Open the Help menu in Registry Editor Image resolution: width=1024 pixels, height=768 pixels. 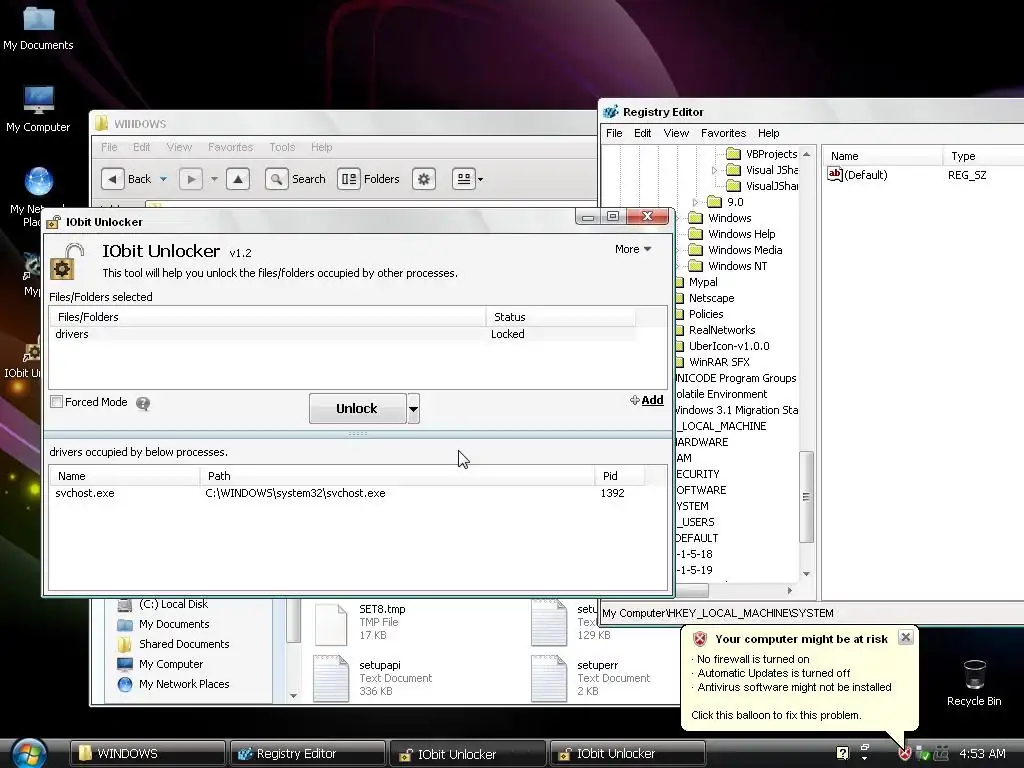point(769,133)
